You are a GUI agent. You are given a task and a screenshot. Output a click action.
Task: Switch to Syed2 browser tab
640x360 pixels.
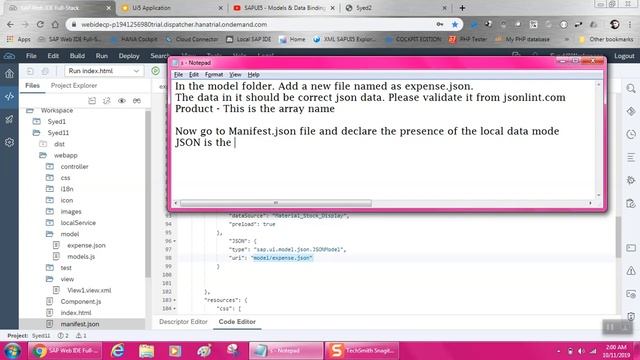[395, 8]
